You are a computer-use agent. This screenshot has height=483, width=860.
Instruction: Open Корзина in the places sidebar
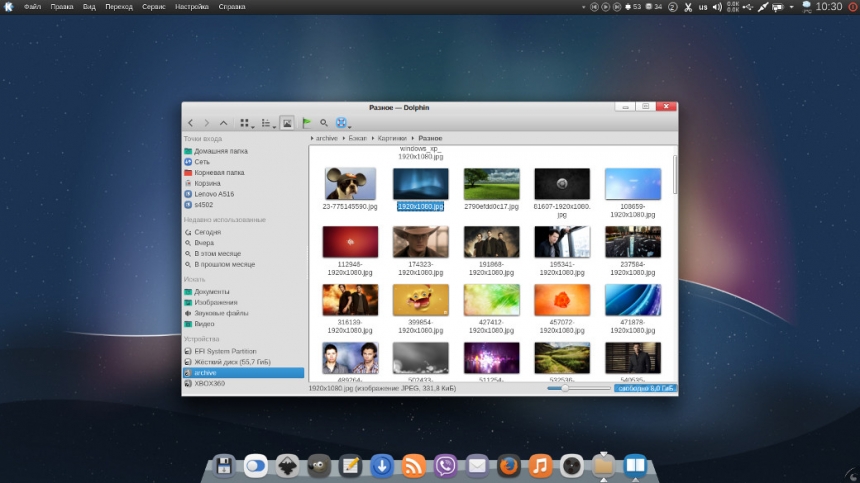coord(207,183)
